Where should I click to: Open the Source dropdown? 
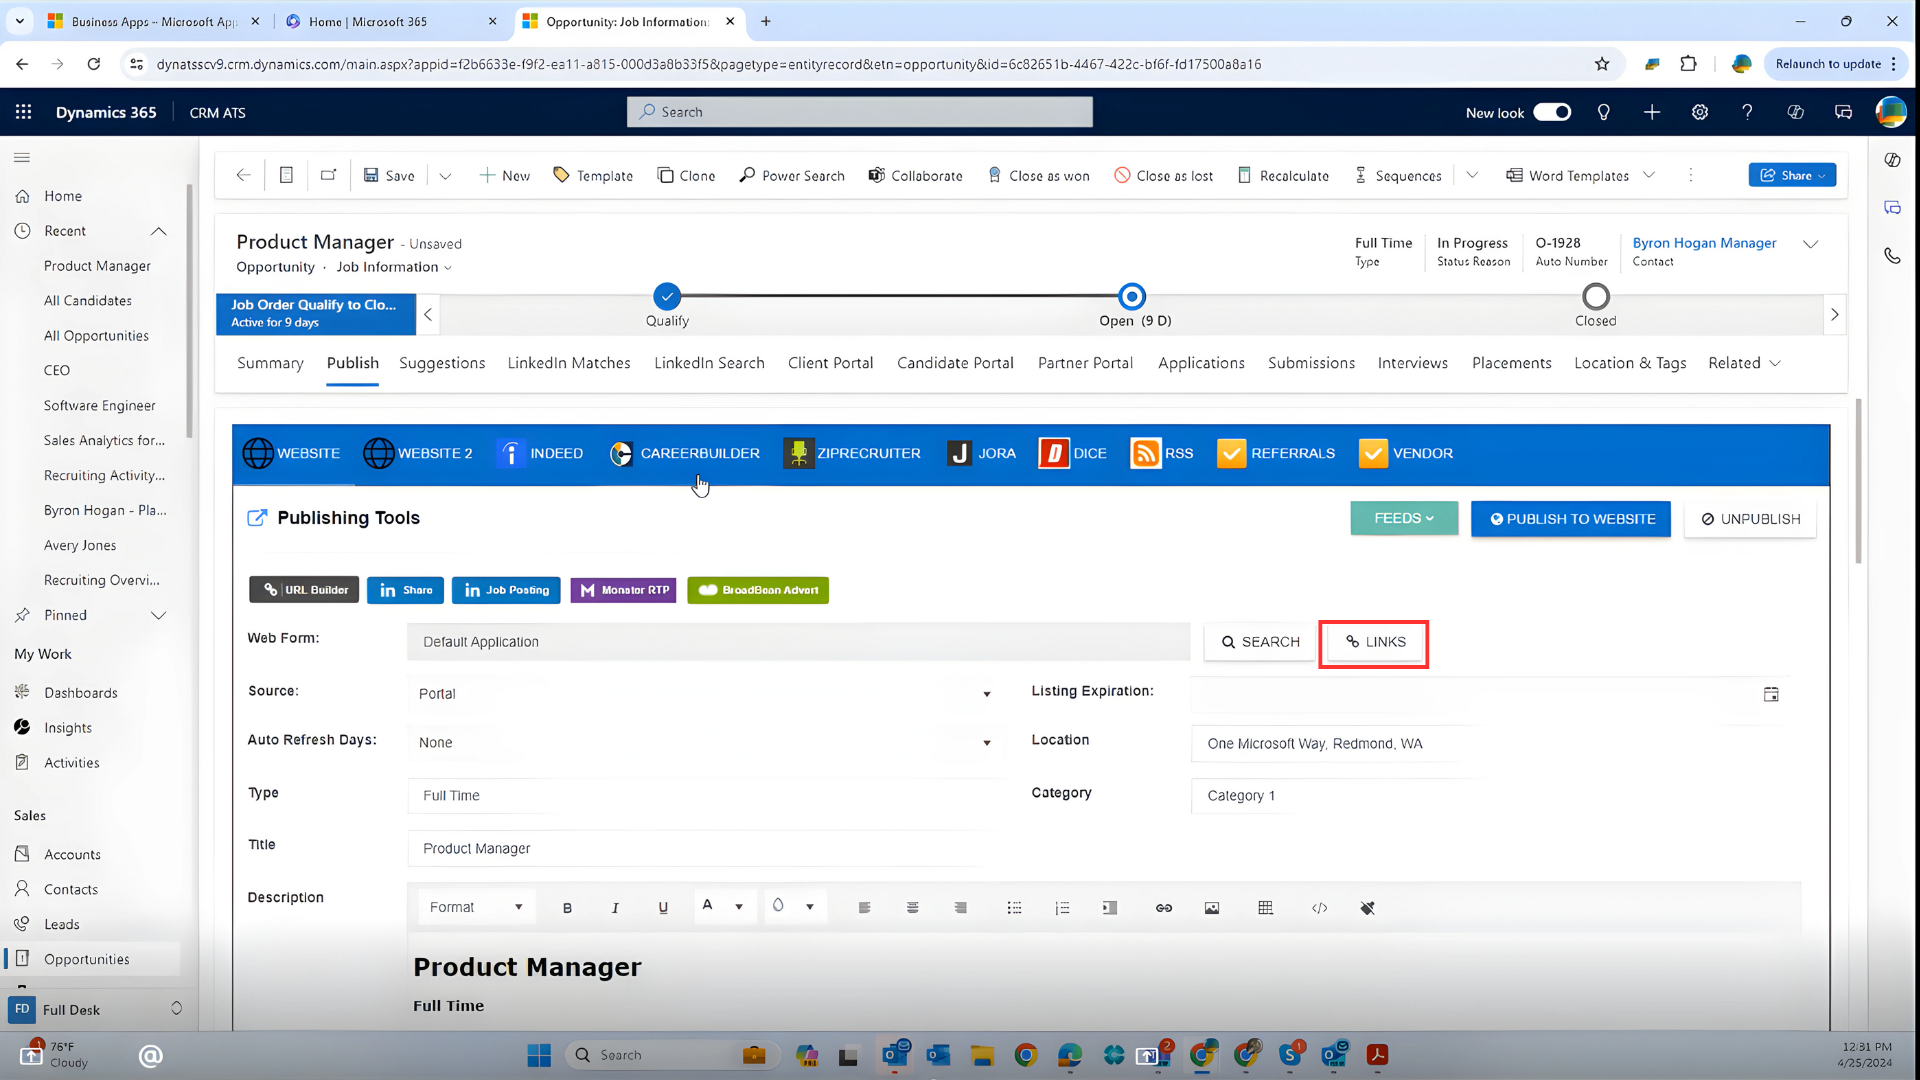705,694
